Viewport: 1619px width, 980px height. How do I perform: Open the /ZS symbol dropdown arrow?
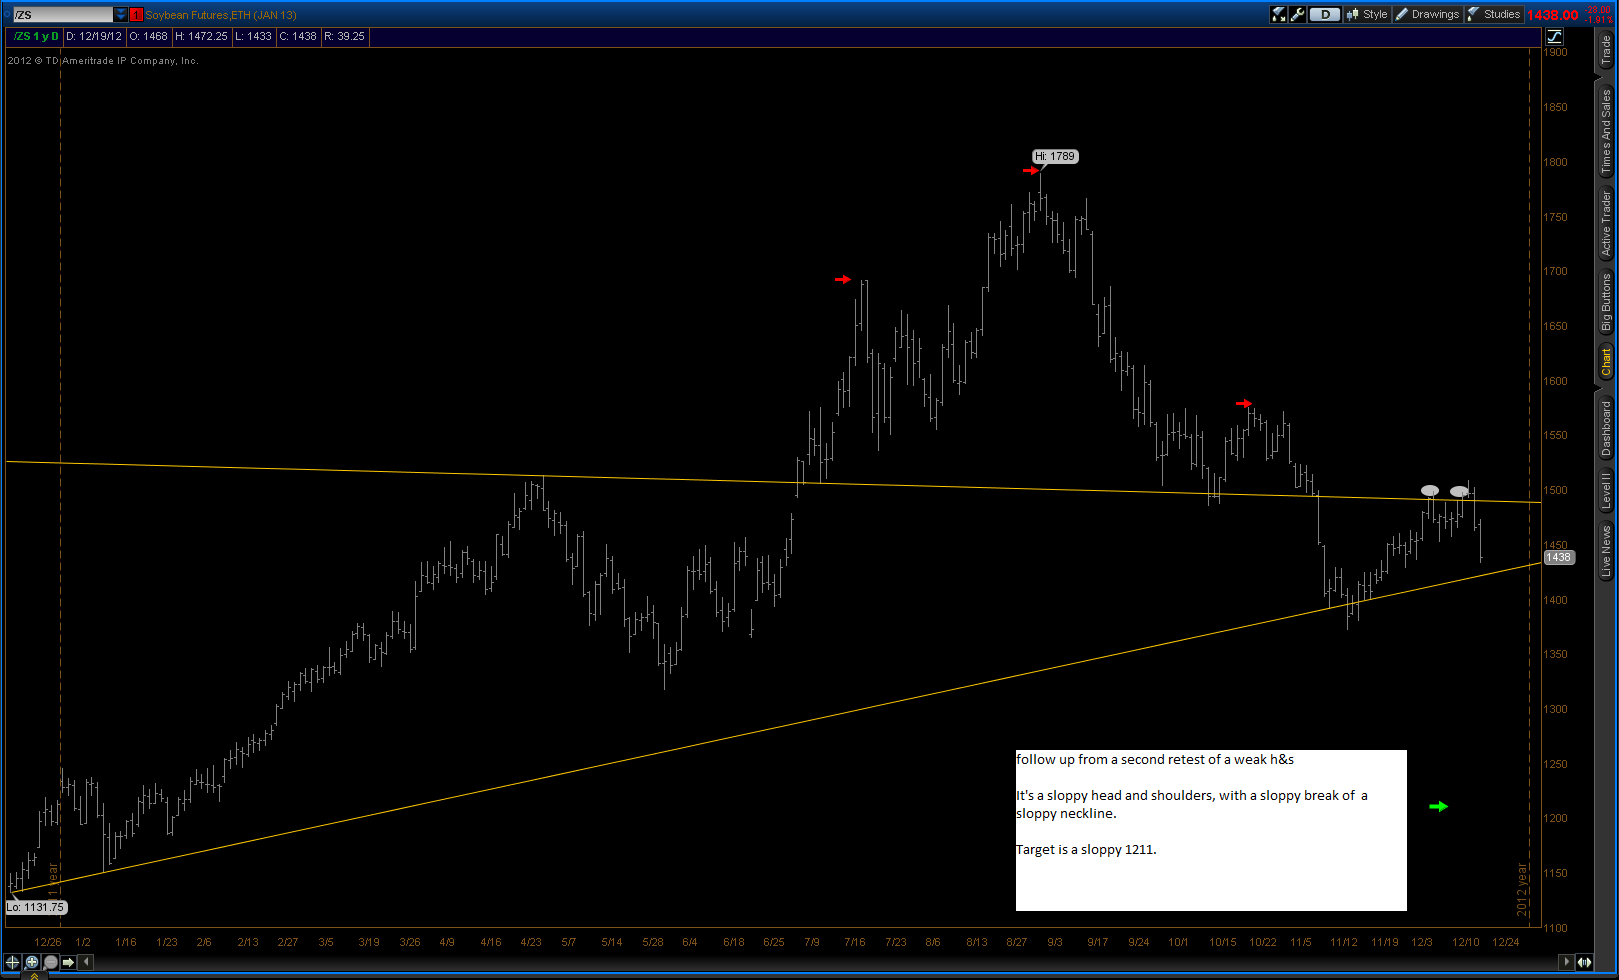pyautogui.click(x=122, y=14)
